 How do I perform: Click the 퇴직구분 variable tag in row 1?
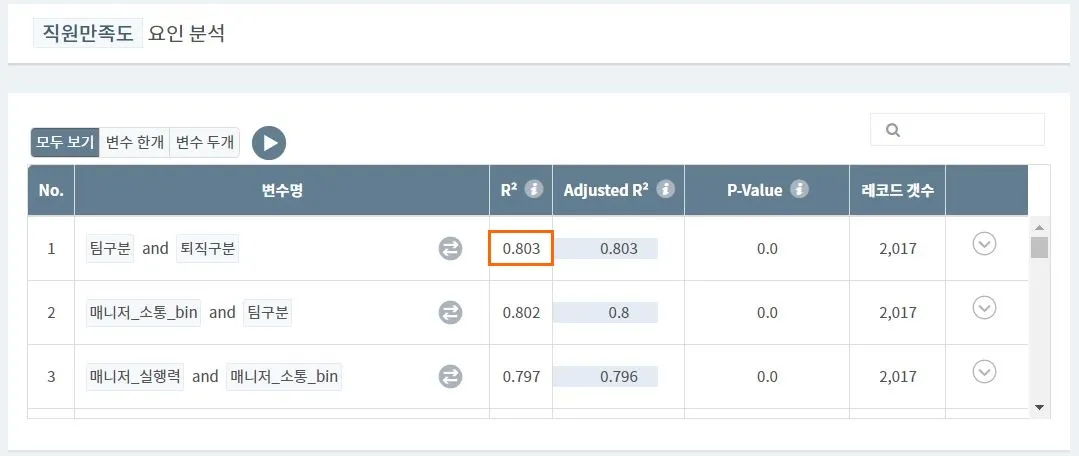tap(208, 248)
